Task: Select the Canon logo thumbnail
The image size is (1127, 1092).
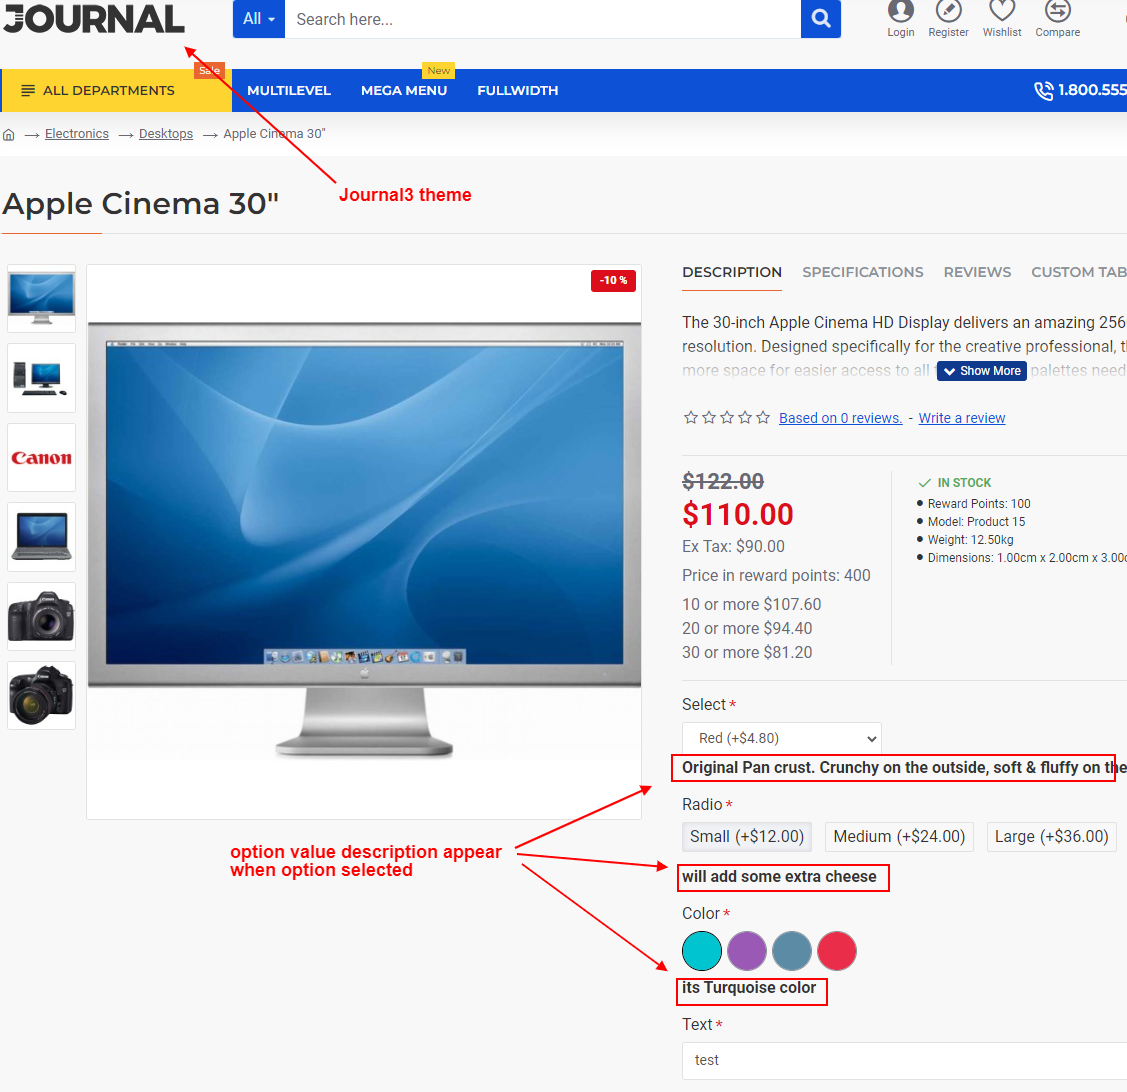Action: coord(42,458)
